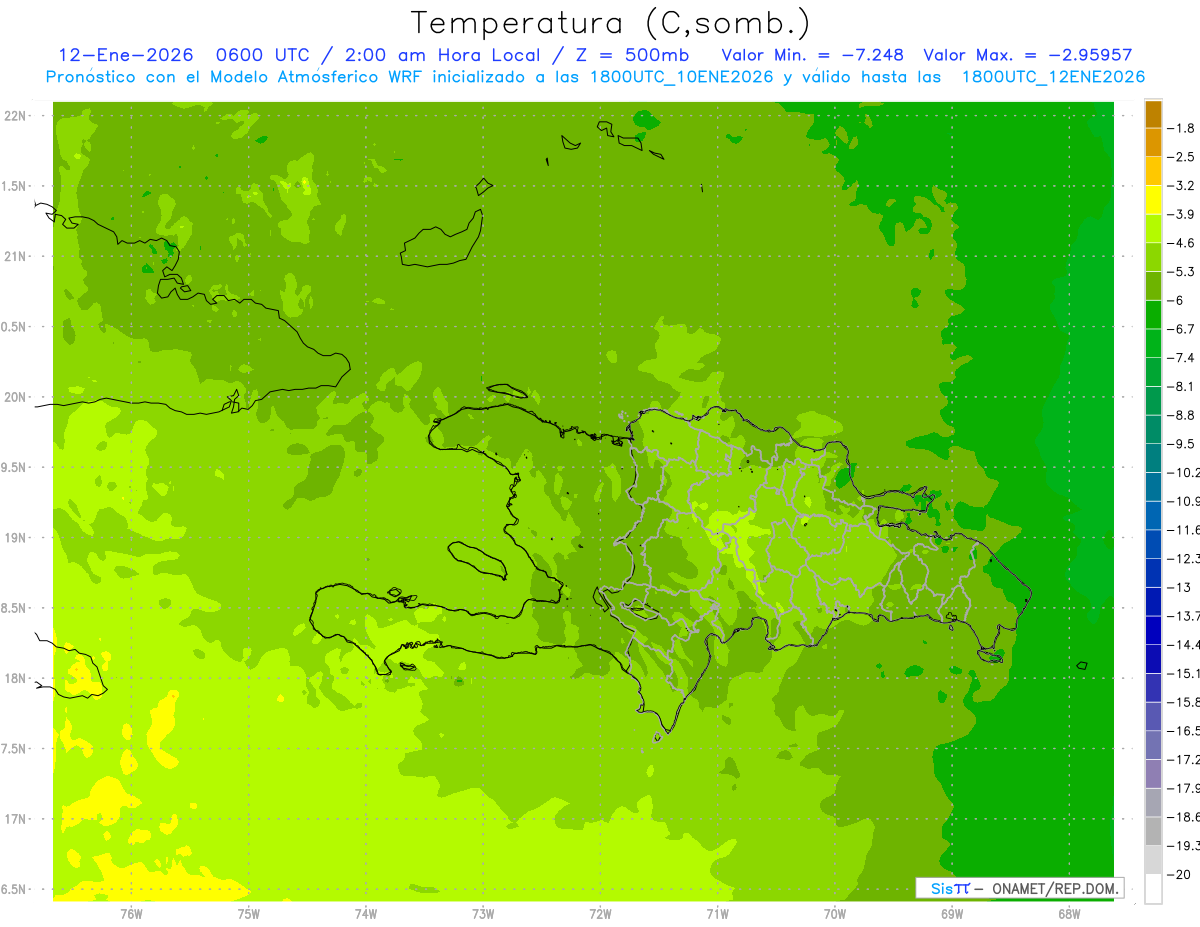Image resolution: width=1200 pixels, height=927 pixels.
Task: Click the '-2.5' colorbar value
Action: tap(1182, 157)
